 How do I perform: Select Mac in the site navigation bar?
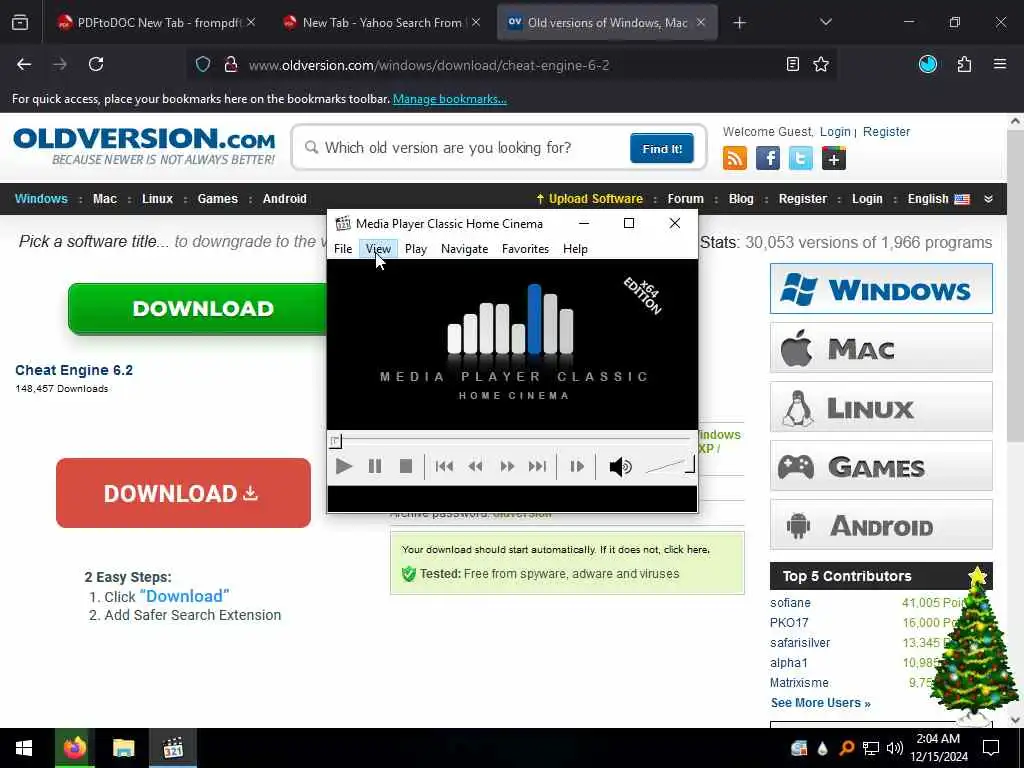104,199
